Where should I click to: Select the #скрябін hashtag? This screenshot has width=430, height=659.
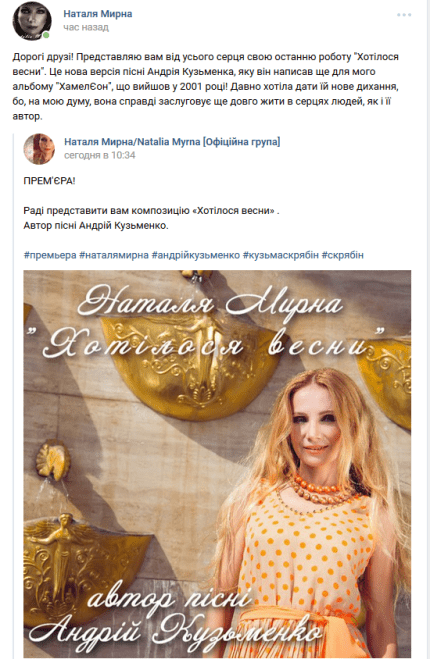343,255
